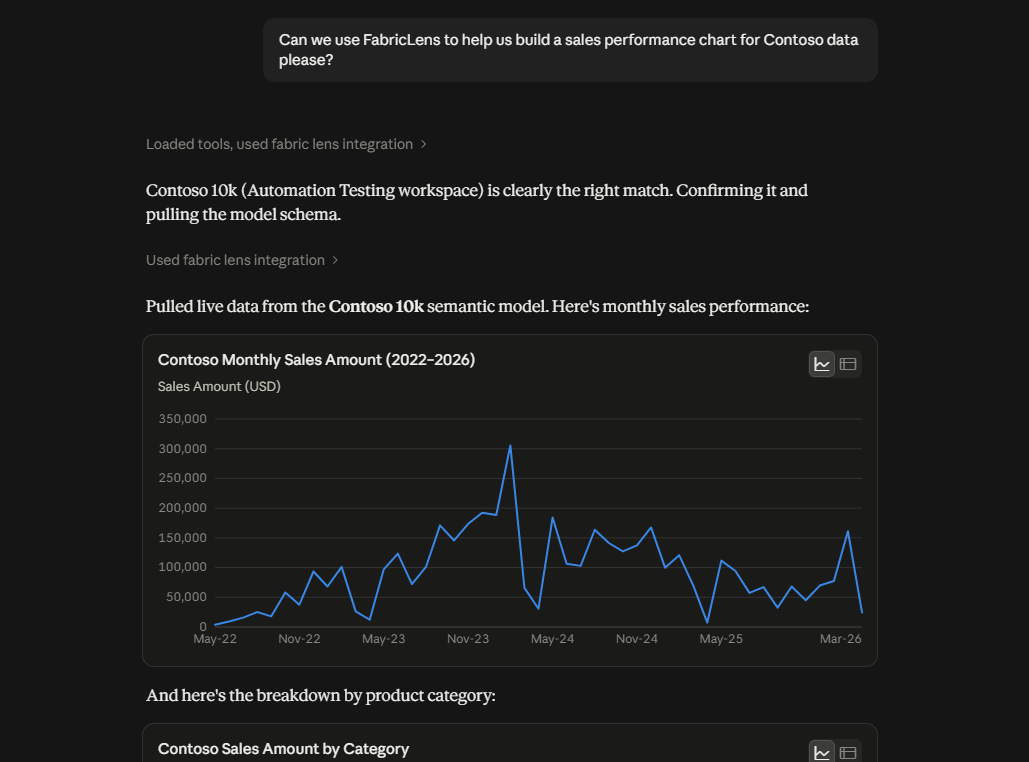Screen dimensions: 1029x762
Task: Click the May-23 x-axis label
Action: coord(384,639)
